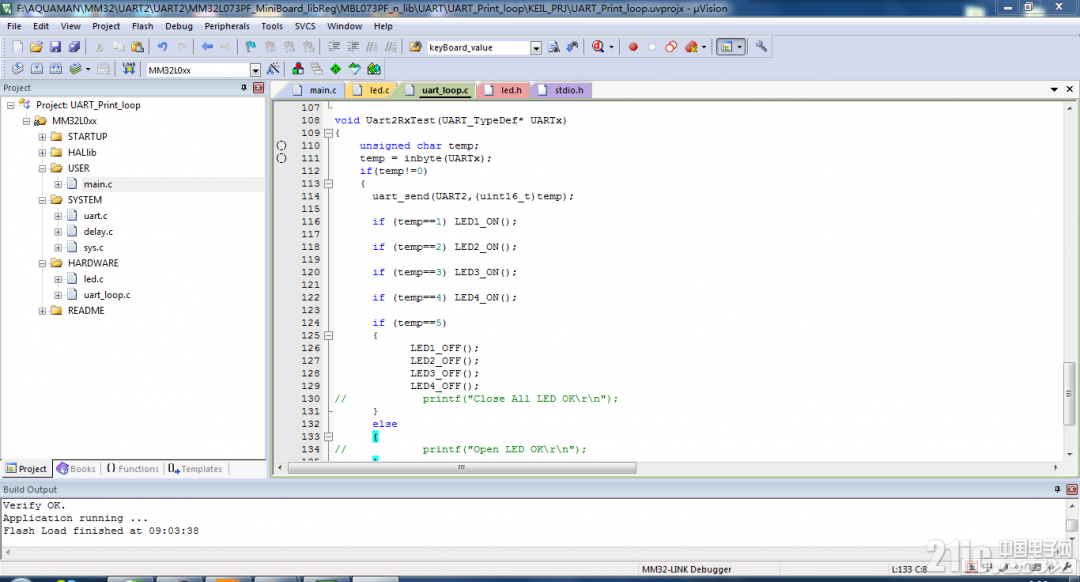Open a file using the folder icon
Screen dimensions: 1080x582
coord(37,47)
